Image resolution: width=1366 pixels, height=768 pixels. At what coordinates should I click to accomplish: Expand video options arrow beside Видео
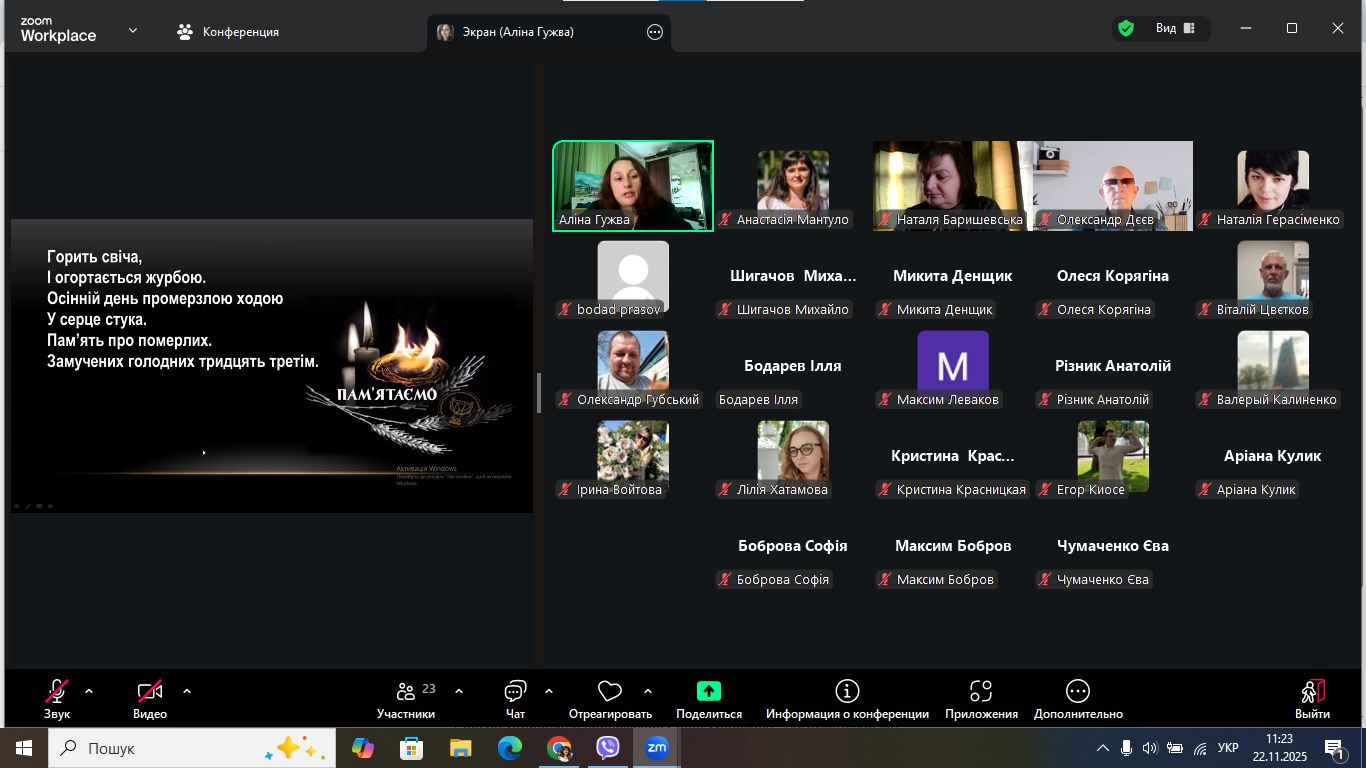pos(187,691)
